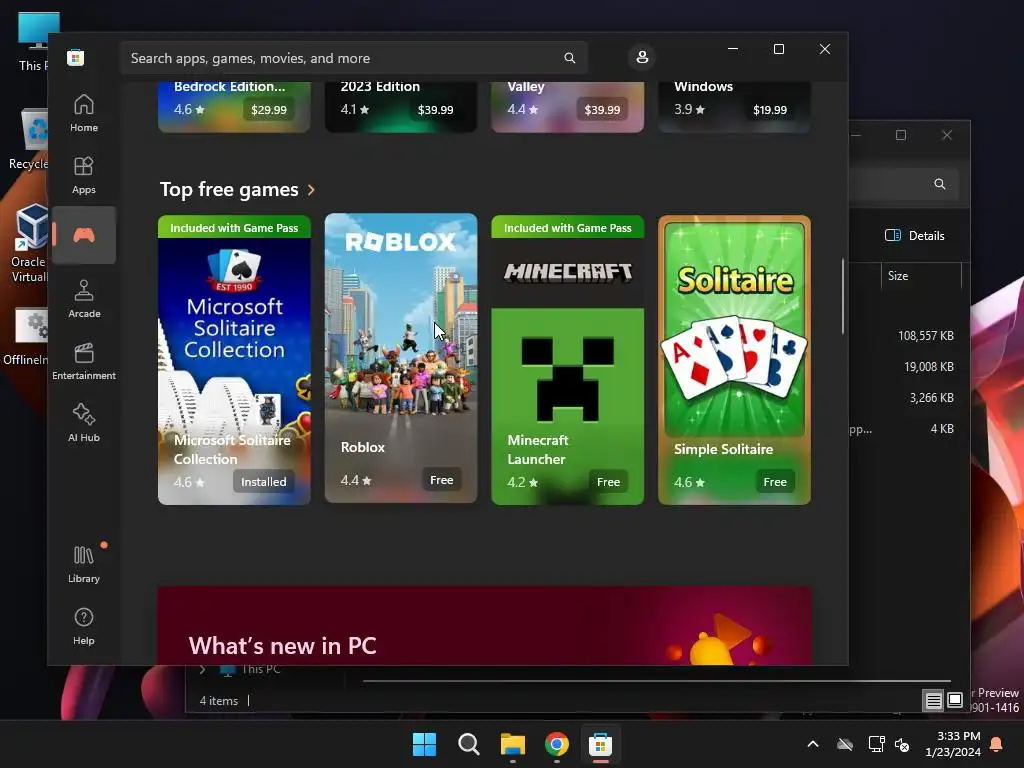Image resolution: width=1024 pixels, height=768 pixels.
Task: Open the clock and date 3:33 PM
Action: 953,744
